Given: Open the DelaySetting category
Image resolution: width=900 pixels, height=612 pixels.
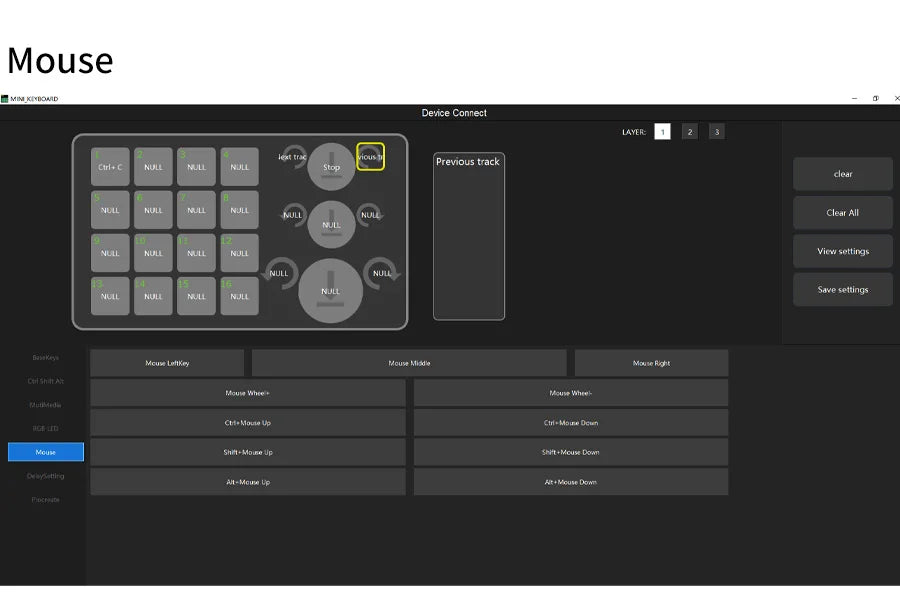Looking at the screenshot, I should (x=45, y=476).
